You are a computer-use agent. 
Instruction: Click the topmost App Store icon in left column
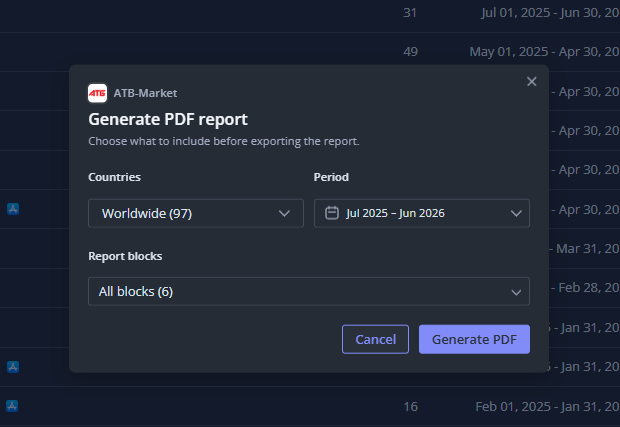click(x=13, y=209)
